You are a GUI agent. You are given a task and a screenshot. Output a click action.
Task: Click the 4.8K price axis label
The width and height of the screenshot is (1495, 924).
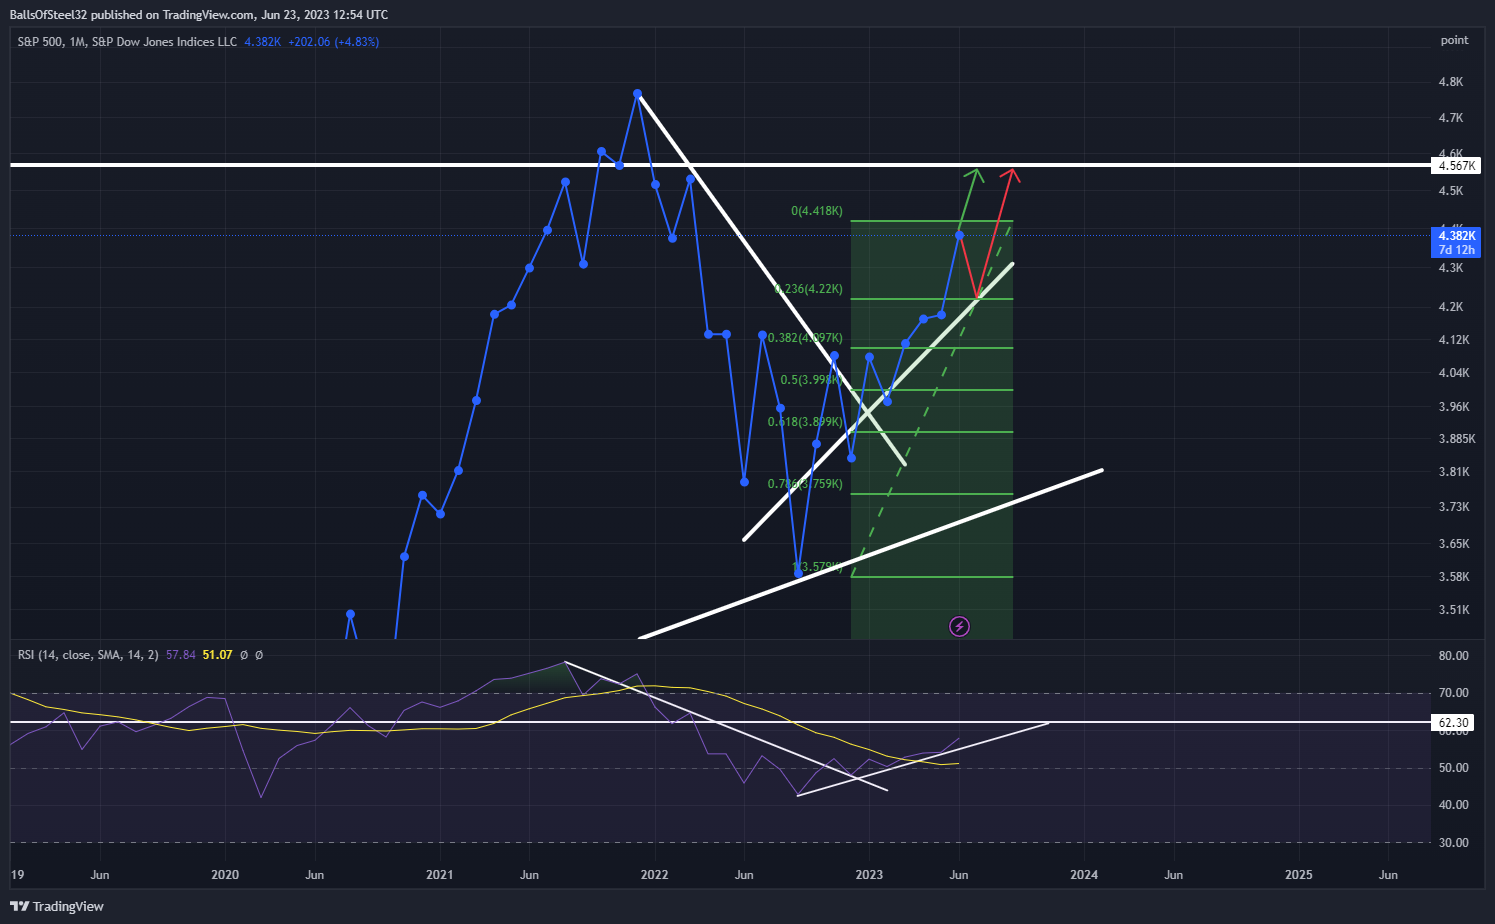pyautogui.click(x=1451, y=82)
